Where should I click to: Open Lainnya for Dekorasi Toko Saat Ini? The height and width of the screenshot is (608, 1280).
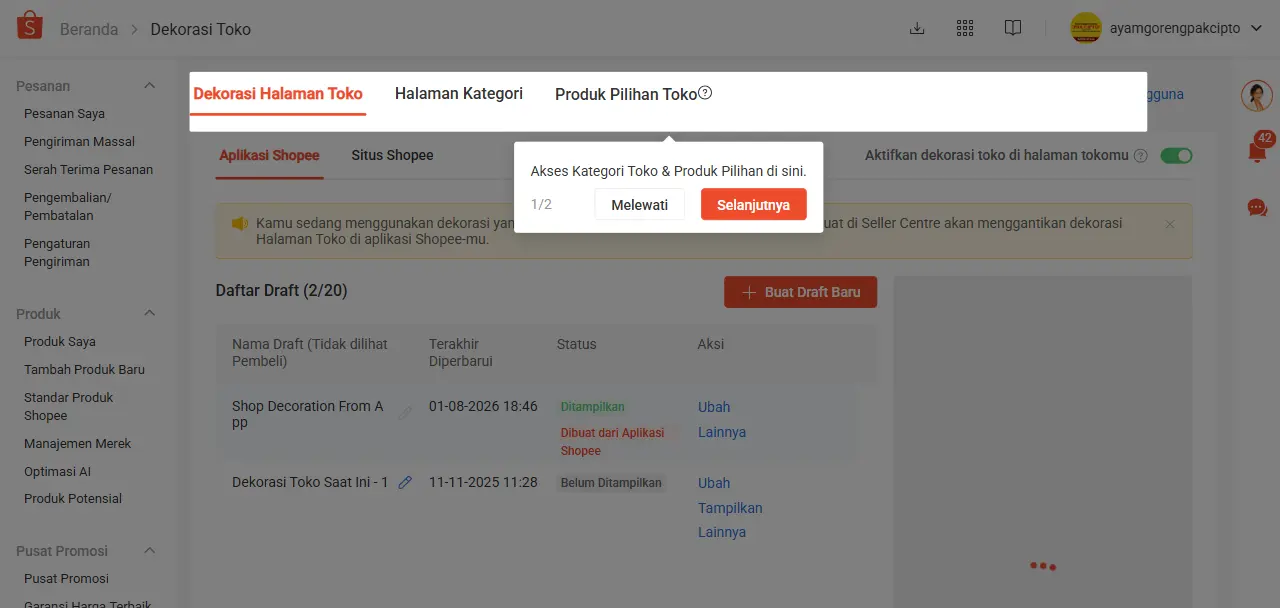click(722, 532)
